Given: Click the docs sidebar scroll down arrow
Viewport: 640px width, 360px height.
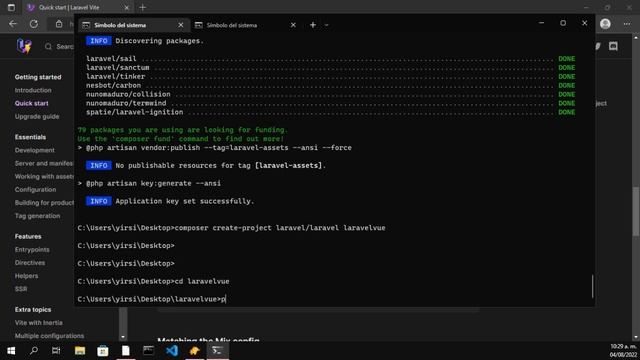Looking at the screenshot, I should [123, 337].
